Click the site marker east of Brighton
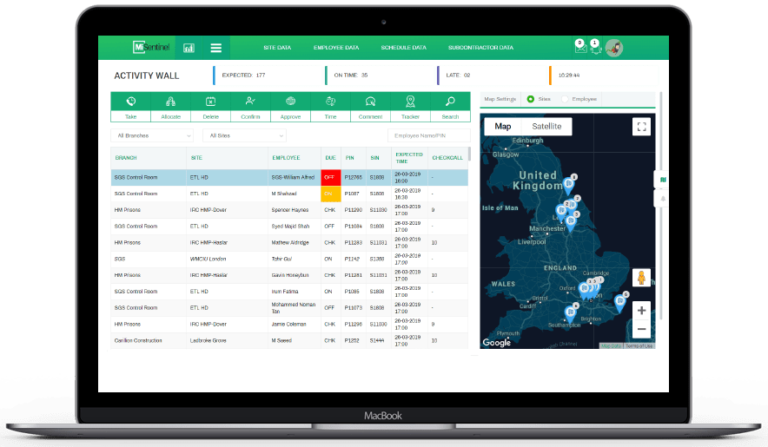The image size is (768, 447). [x=620, y=303]
